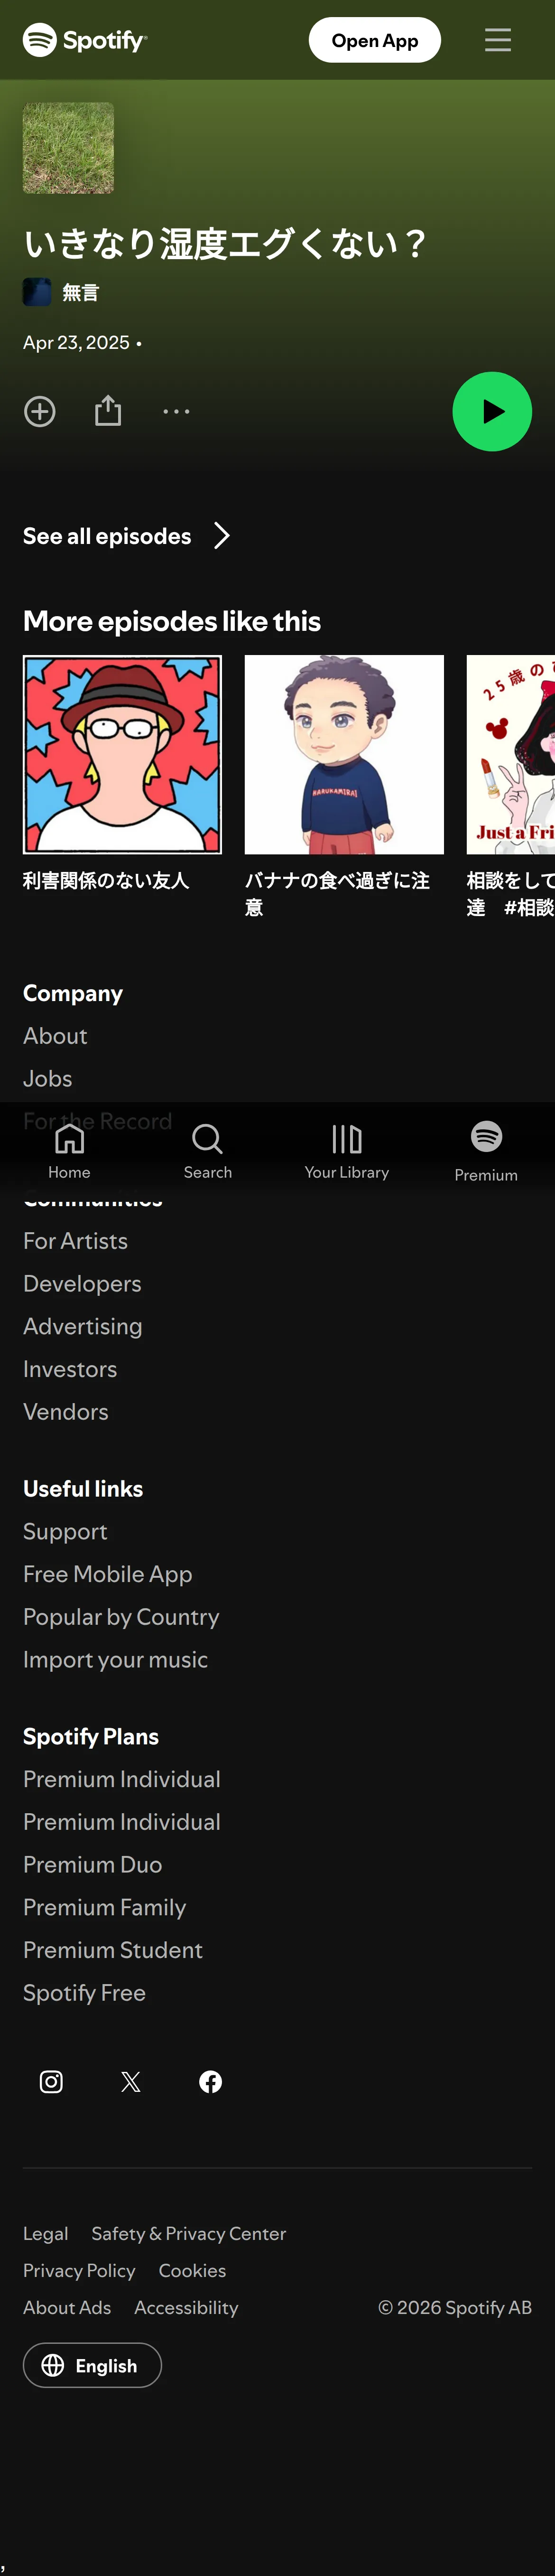Open the 無言 podcast show link
555x2576 pixels.
(x=80, y=292)
